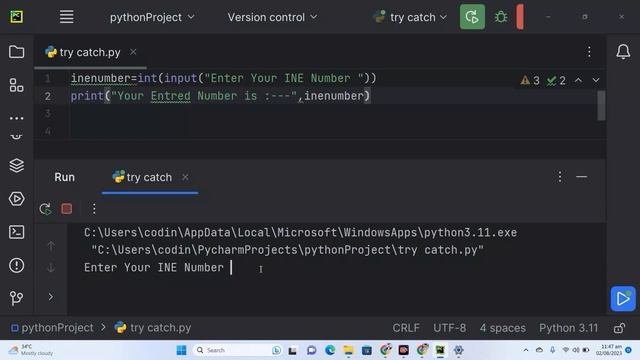Click the warnings count indicator showing 3

(x=530, y=80)
